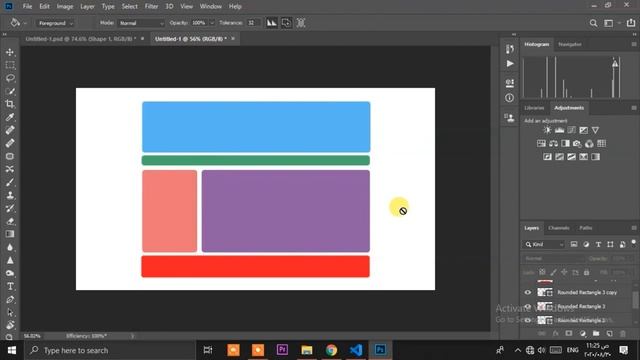Toggle the Contiguous option
The image size is (640, 360).
coord(286,23)
